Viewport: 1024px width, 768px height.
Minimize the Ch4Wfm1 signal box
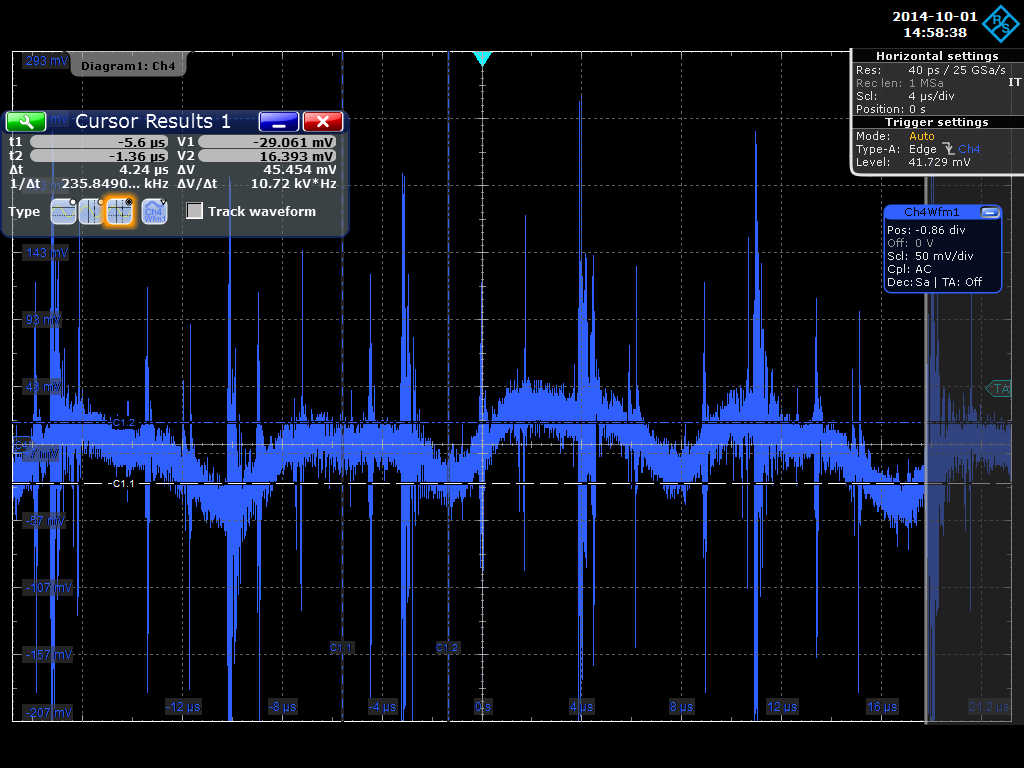click(990, 212)
